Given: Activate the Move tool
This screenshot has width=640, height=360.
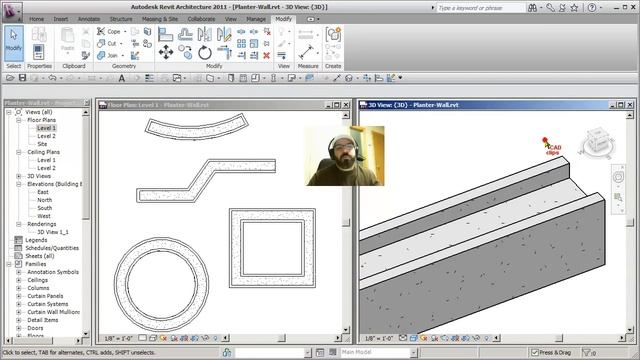Looking at the screenshot, I should click(165, 53).
